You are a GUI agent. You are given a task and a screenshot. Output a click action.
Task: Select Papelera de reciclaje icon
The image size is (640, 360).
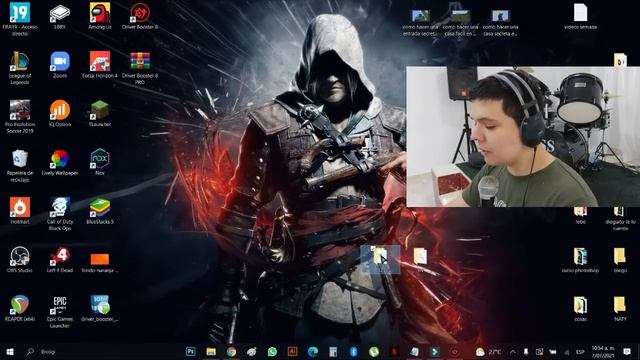20,165
